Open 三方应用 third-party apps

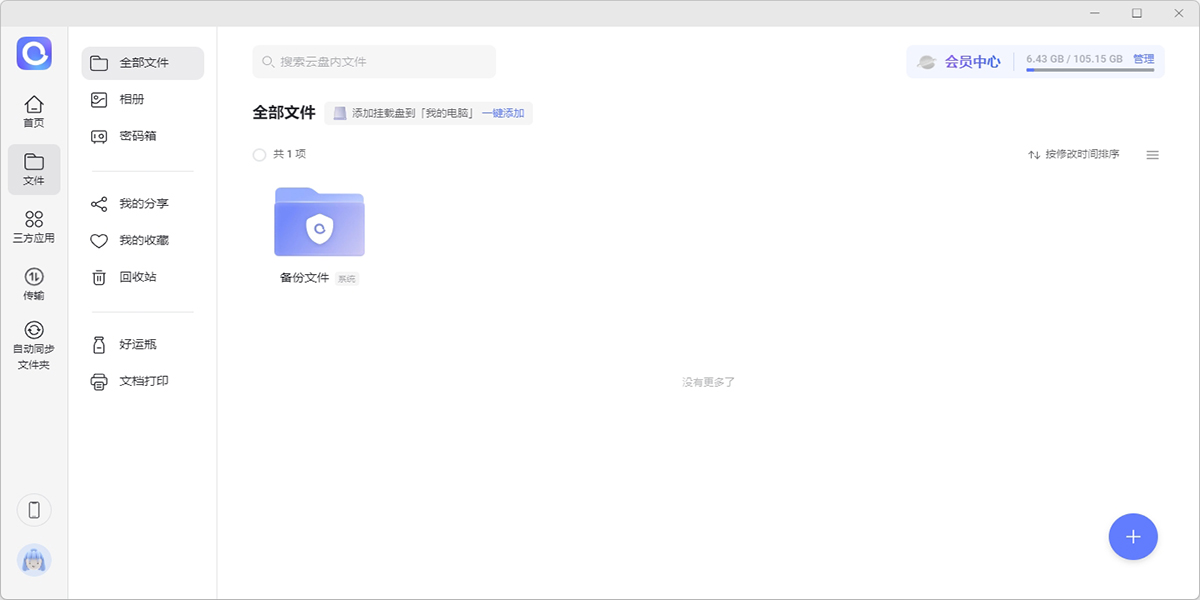(34, 227)
